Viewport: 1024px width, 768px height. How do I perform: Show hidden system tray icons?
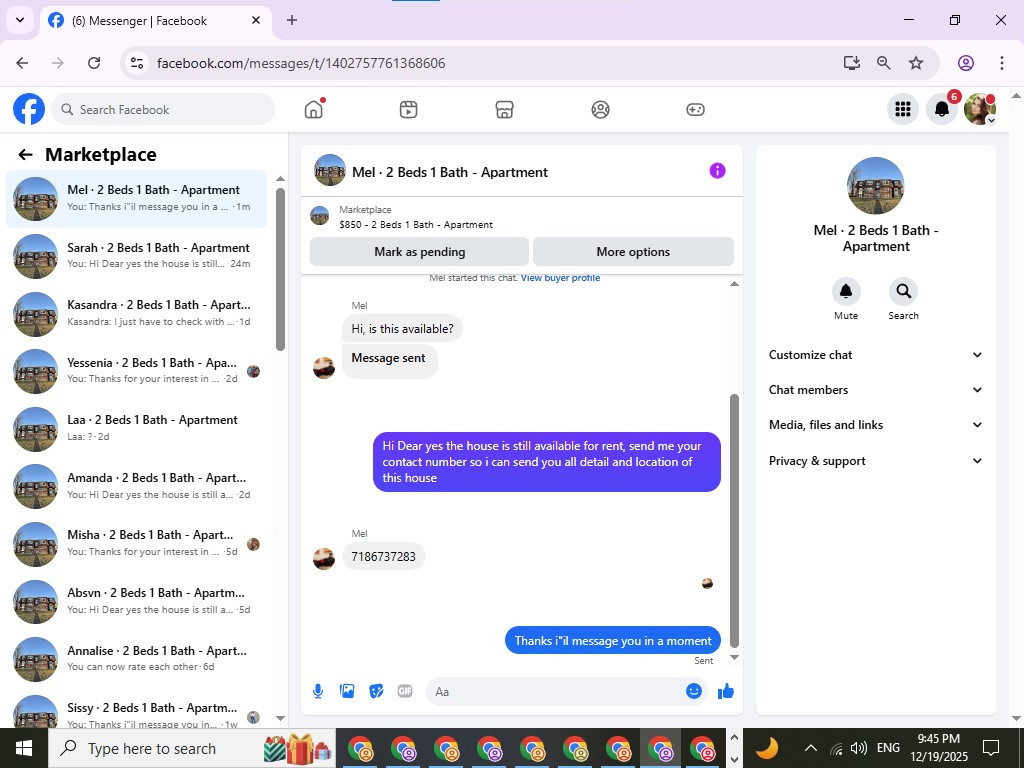coord(810,748)
